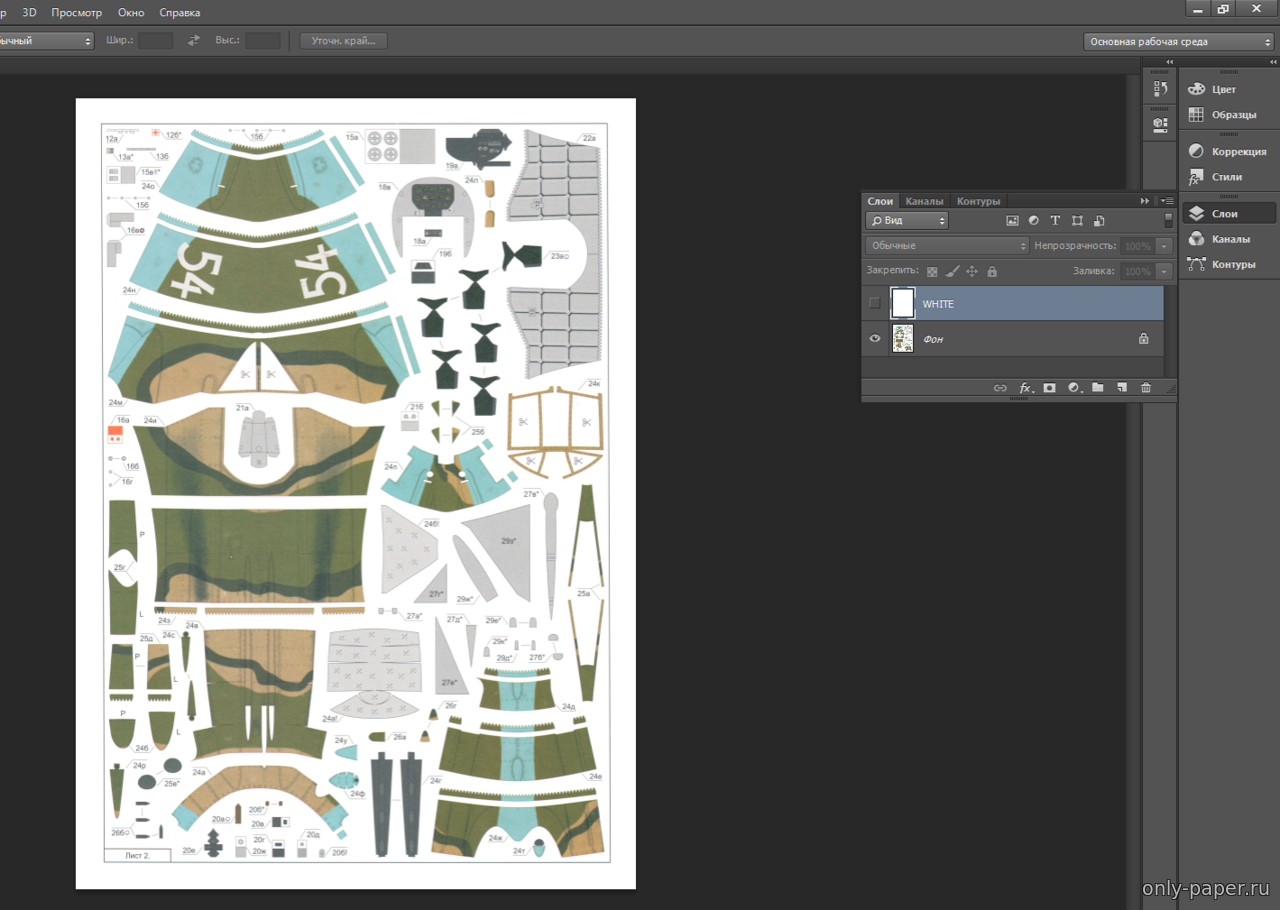Add a layer mask using the icon

(1049, 388)
